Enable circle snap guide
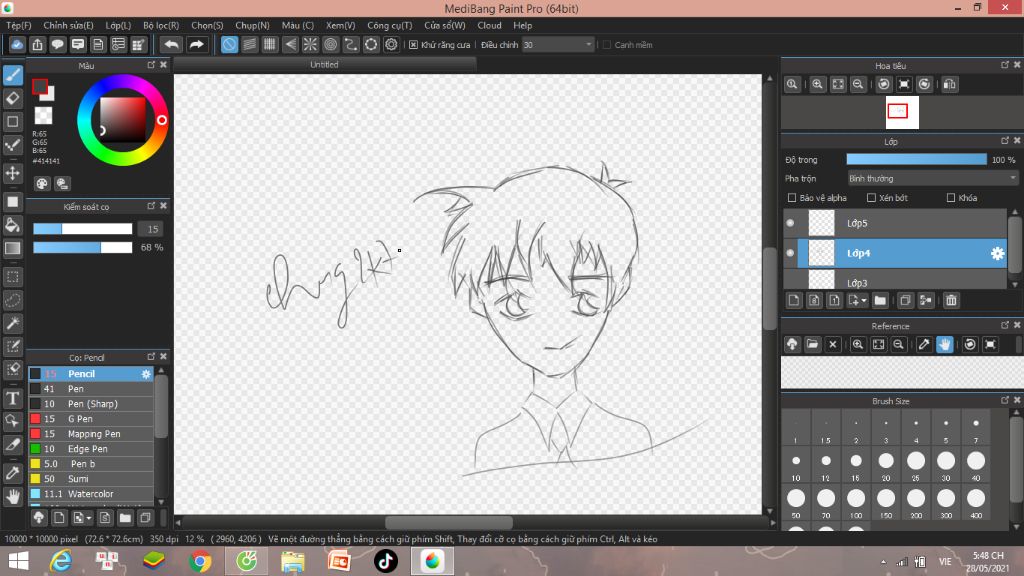The height and width of the screenshot is (576, 1024). [330, 44]
